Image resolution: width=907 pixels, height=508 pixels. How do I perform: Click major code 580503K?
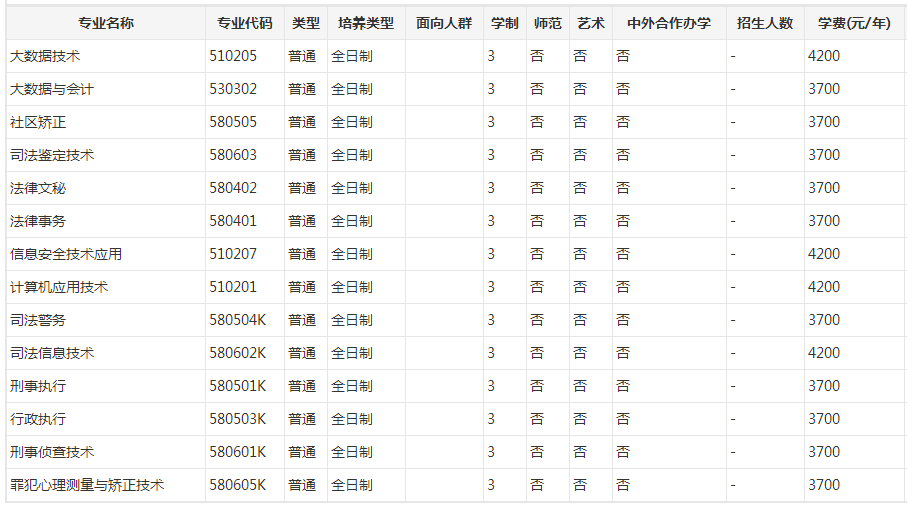coord(238,419)
